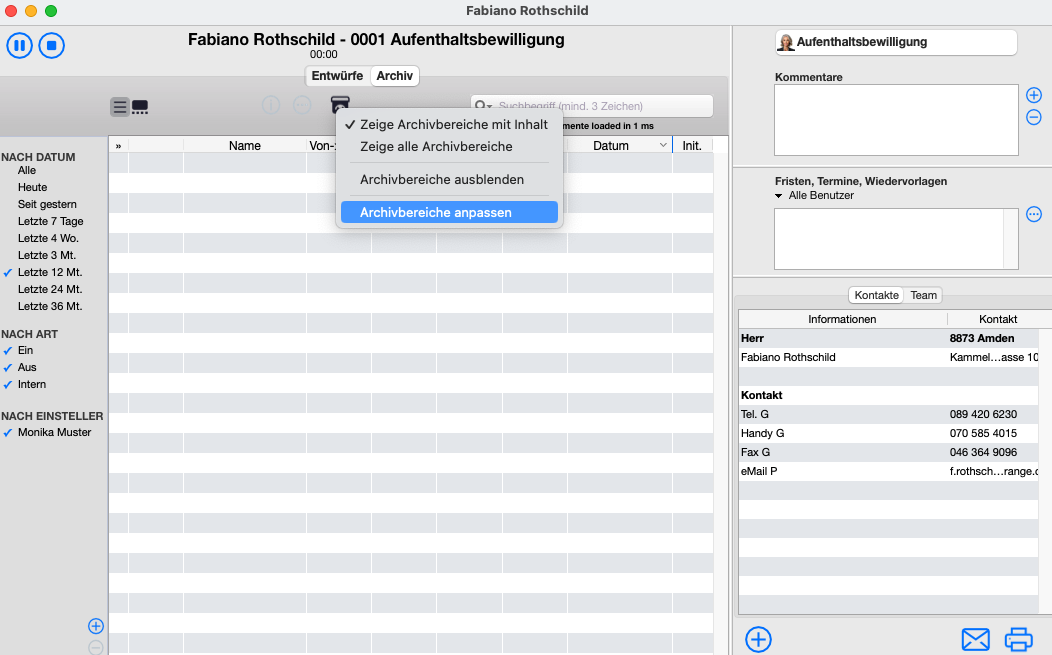Switch to list view icon
Viewport: 1052px width, 655px height.
[120, 107]
